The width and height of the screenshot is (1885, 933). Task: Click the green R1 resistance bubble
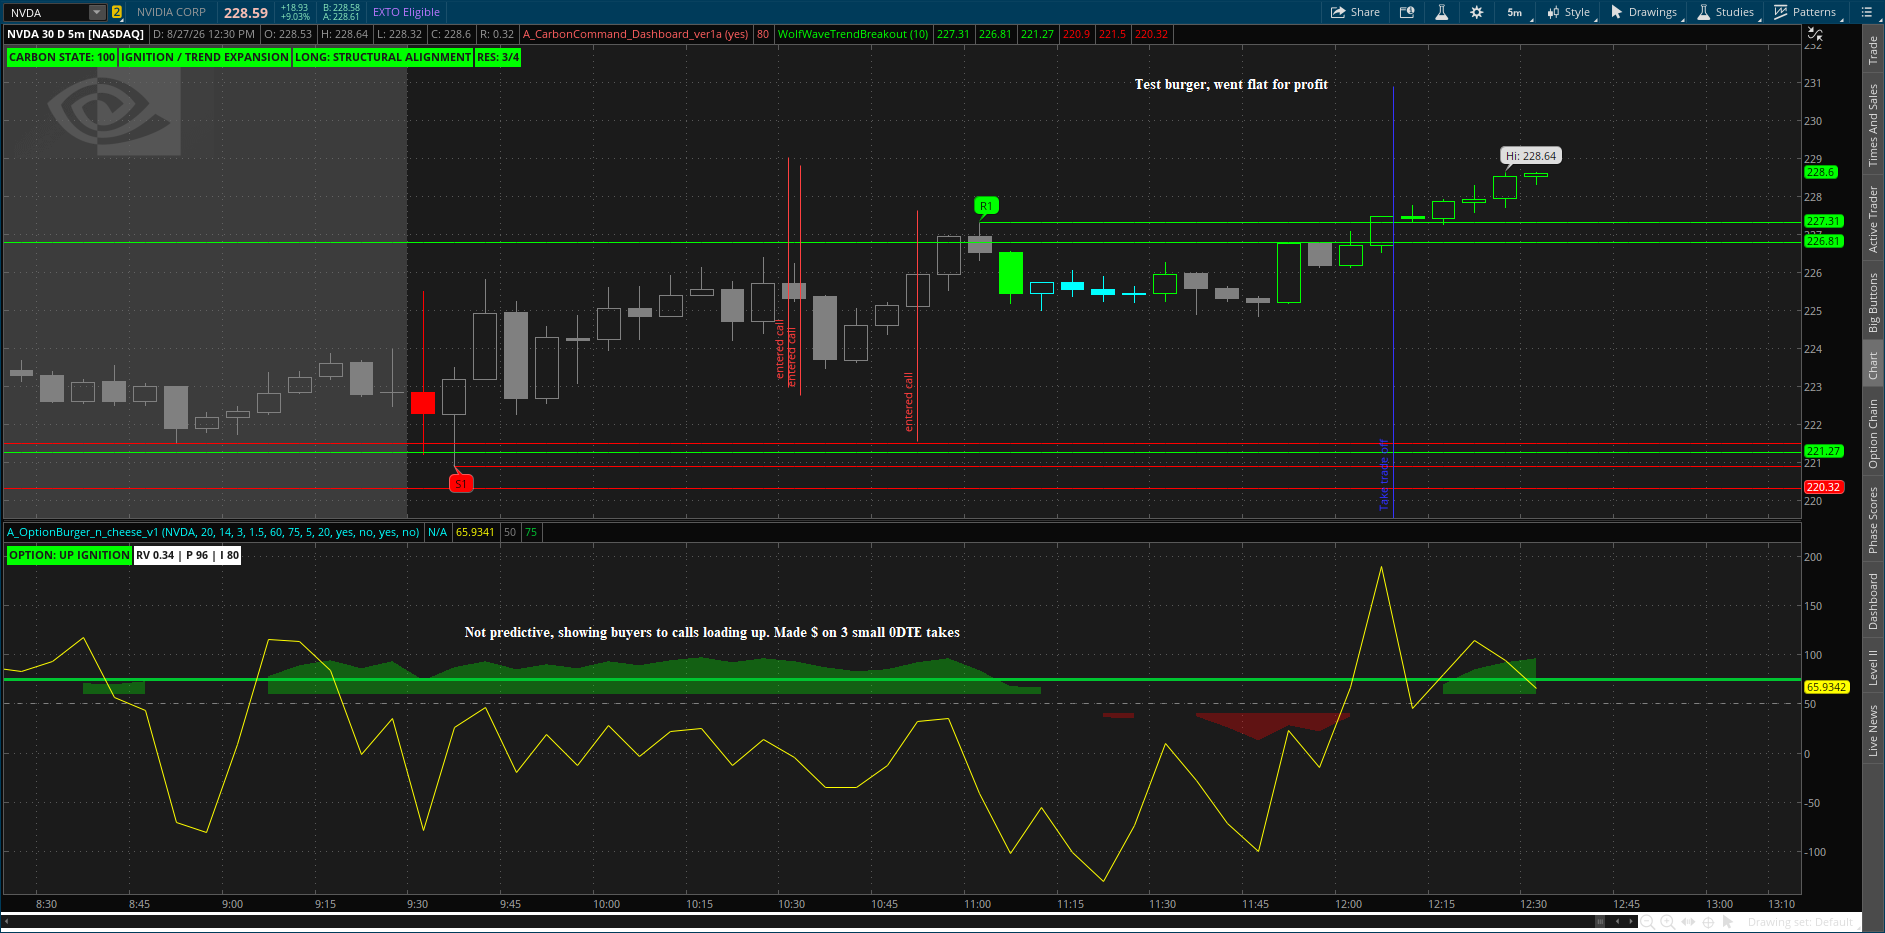click(x=986, y=206)
